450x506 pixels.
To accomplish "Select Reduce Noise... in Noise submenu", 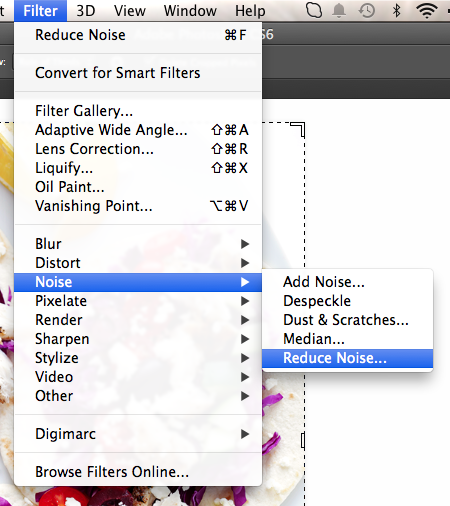I will pos(348,358).
